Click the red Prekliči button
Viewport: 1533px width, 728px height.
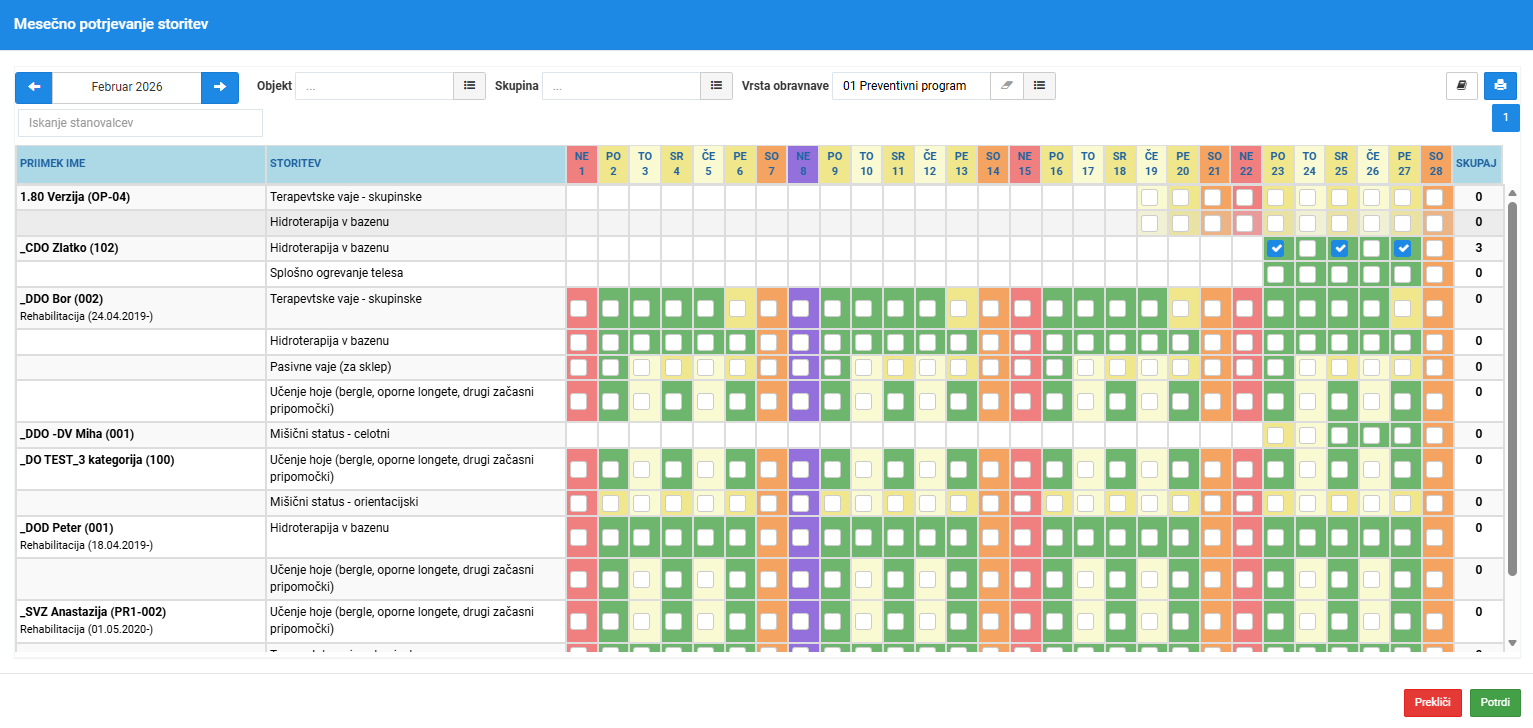[1433, 702]
